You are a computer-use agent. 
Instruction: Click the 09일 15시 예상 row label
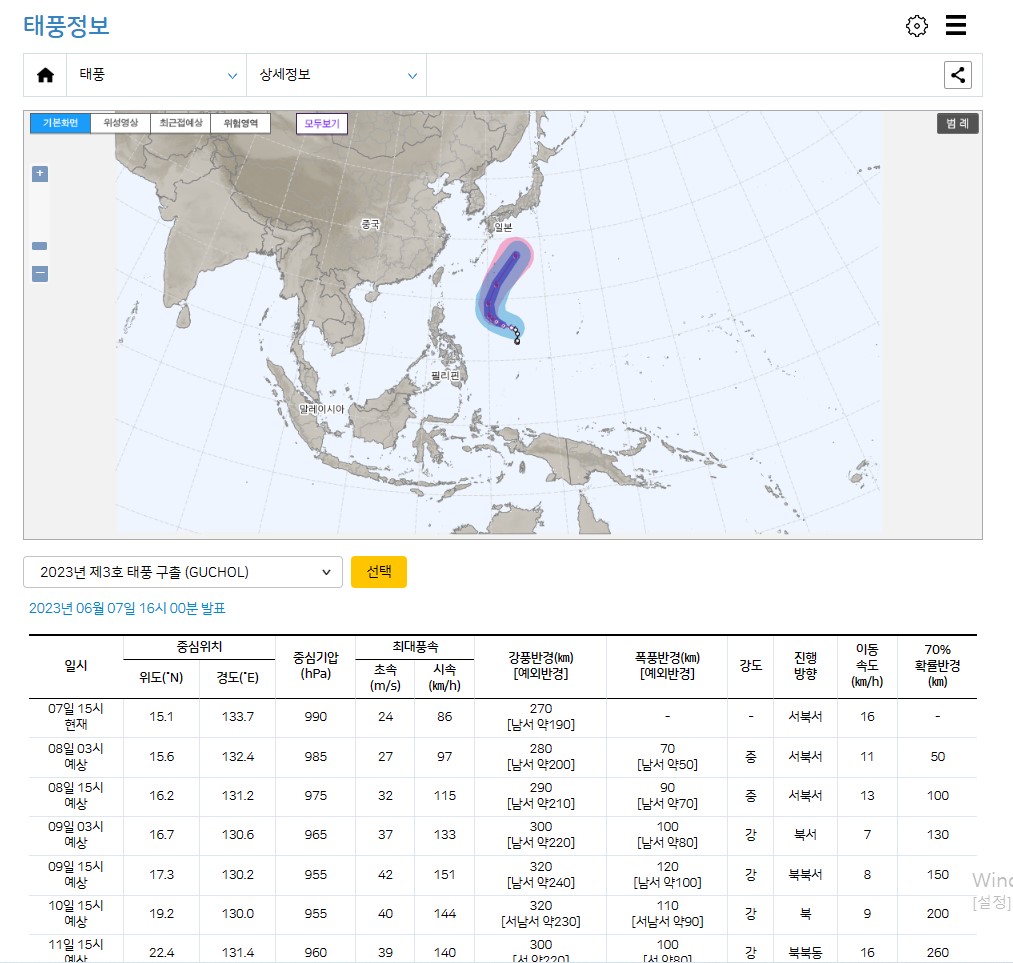coord(76,875)
